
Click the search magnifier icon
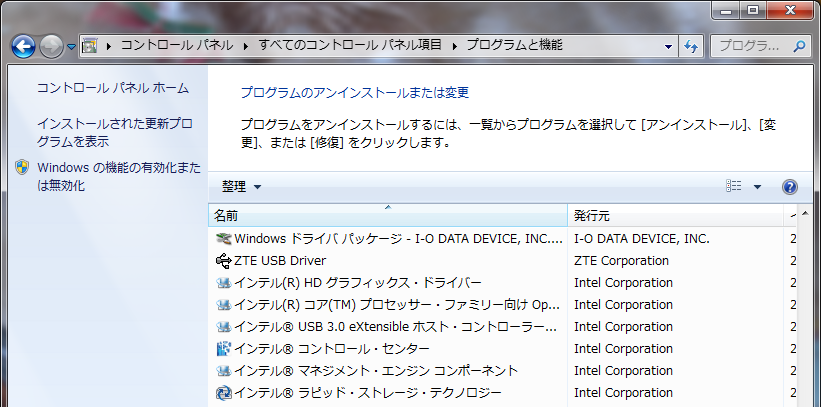[x=799, y=46]
